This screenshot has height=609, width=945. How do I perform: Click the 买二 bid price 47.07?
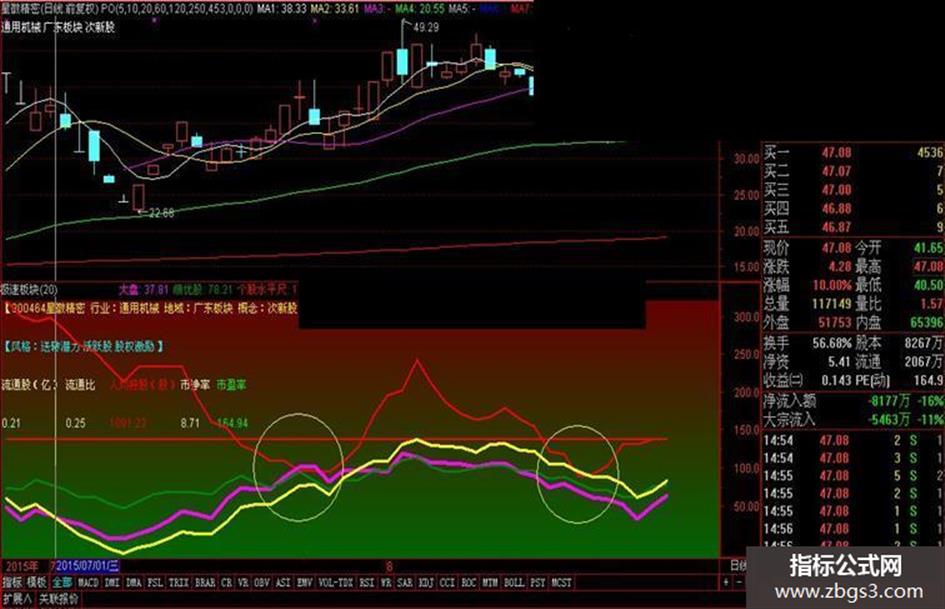tap(837, 172)
